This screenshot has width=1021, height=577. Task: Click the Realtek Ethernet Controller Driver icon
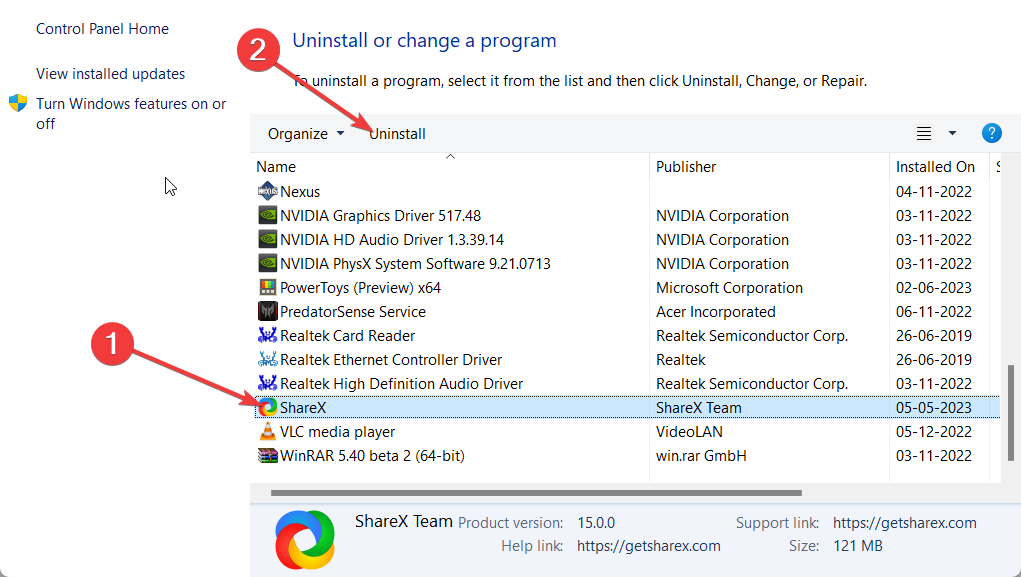(x=268, y=359)
